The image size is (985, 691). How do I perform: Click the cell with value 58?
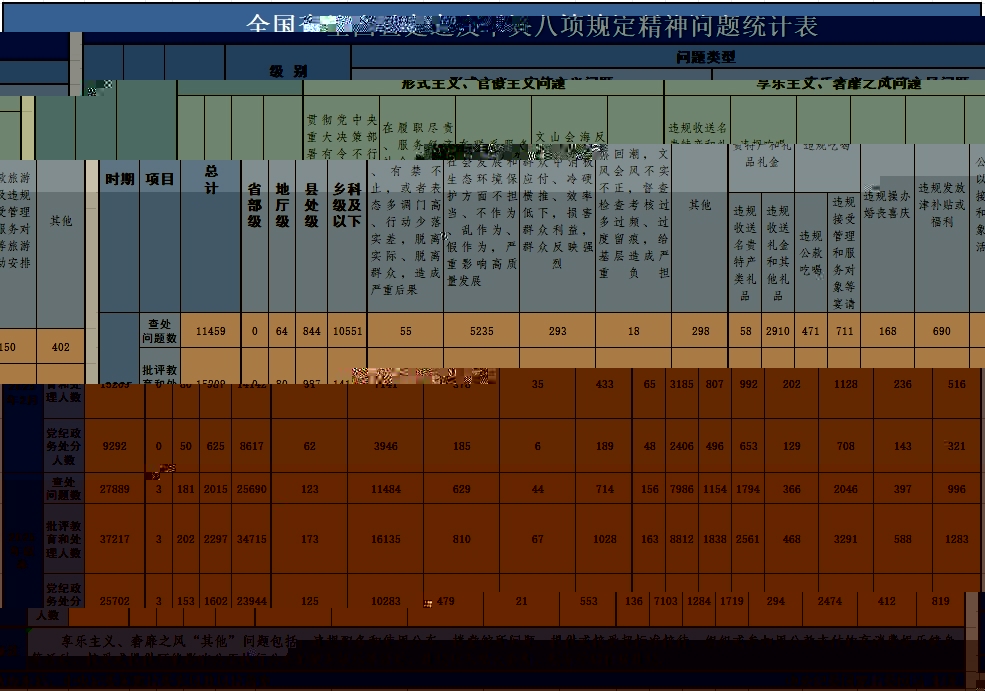pyautogui.click(x=746, y=331)
